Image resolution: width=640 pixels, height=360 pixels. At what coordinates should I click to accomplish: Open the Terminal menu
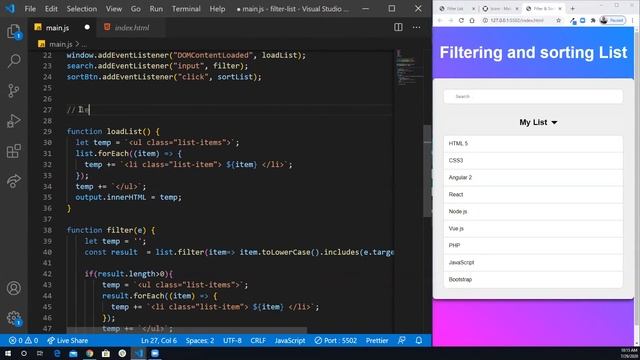pyautogui.click(x=186, y=9)
